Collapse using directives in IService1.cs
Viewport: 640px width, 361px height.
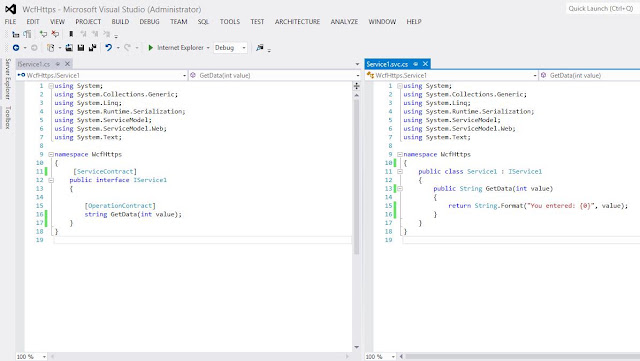point(51,86)
